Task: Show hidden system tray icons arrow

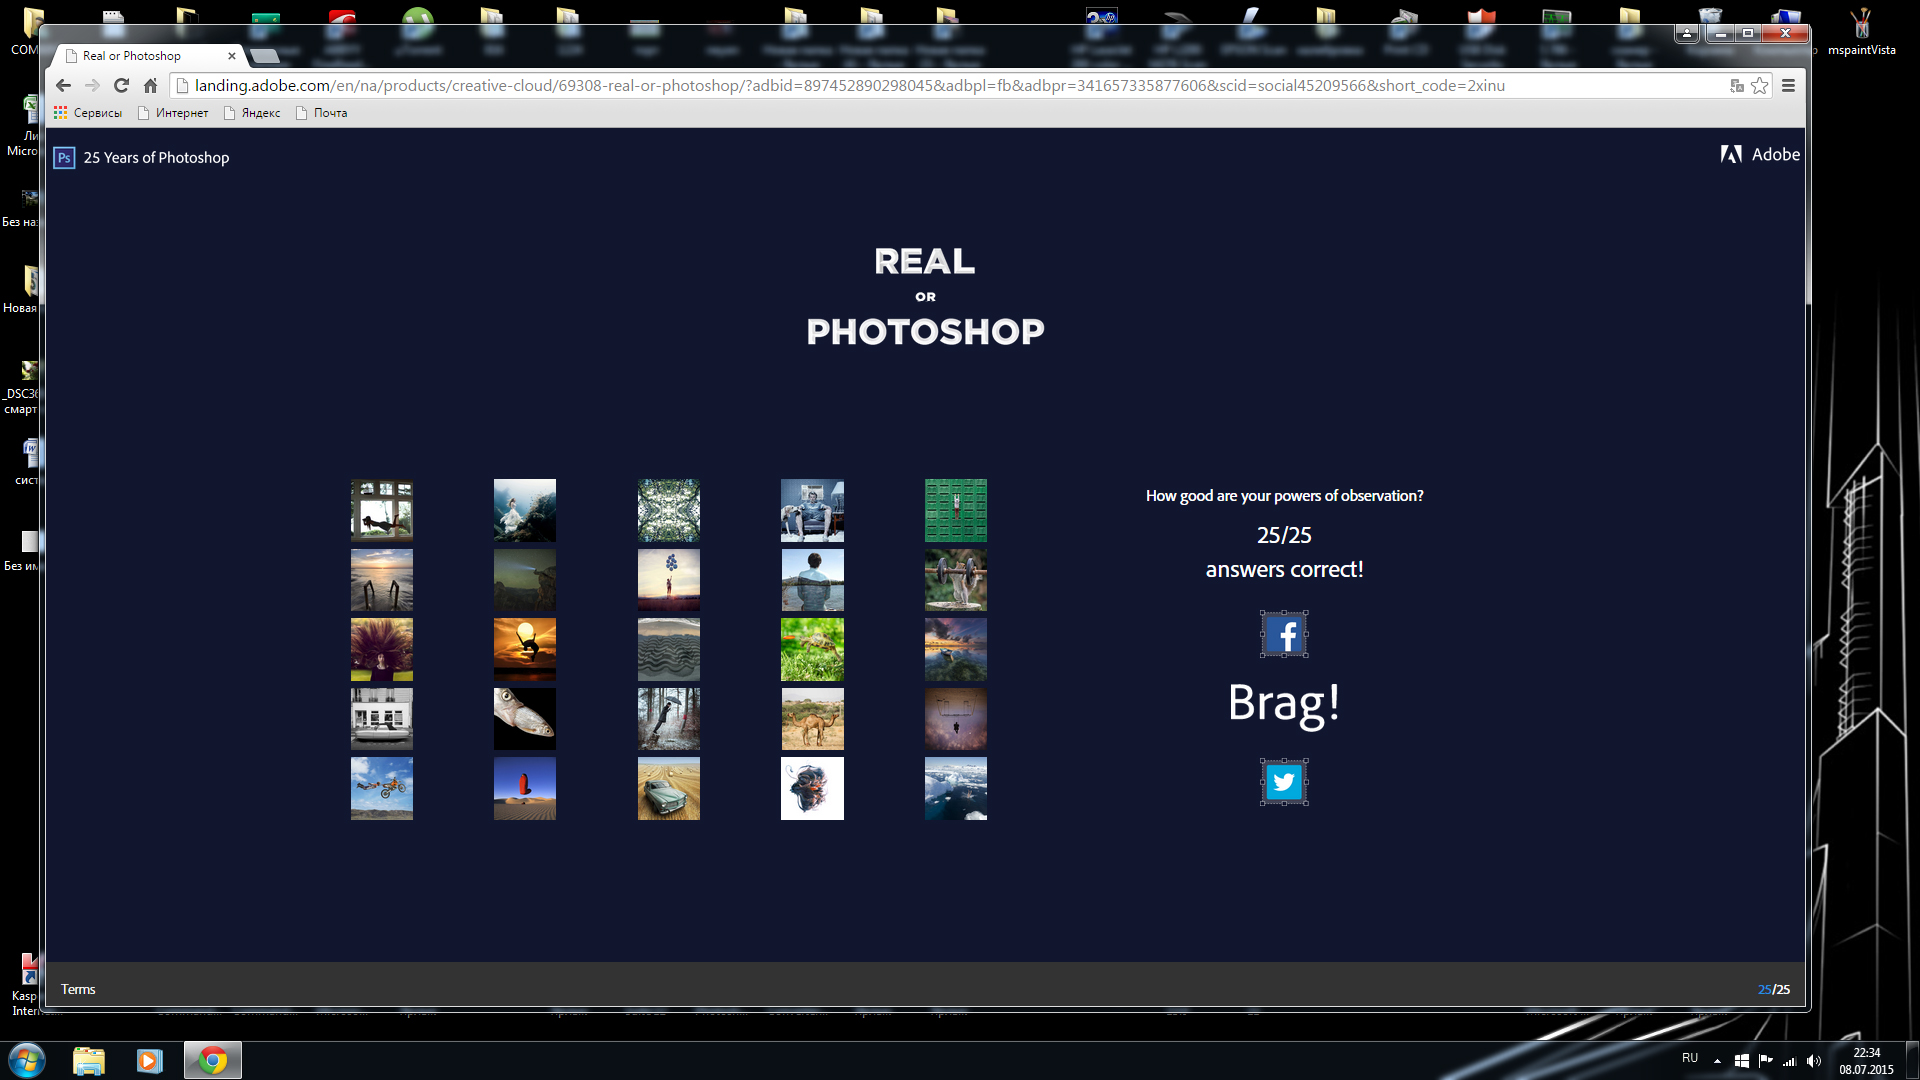Action: [x=1717, y=1061]
